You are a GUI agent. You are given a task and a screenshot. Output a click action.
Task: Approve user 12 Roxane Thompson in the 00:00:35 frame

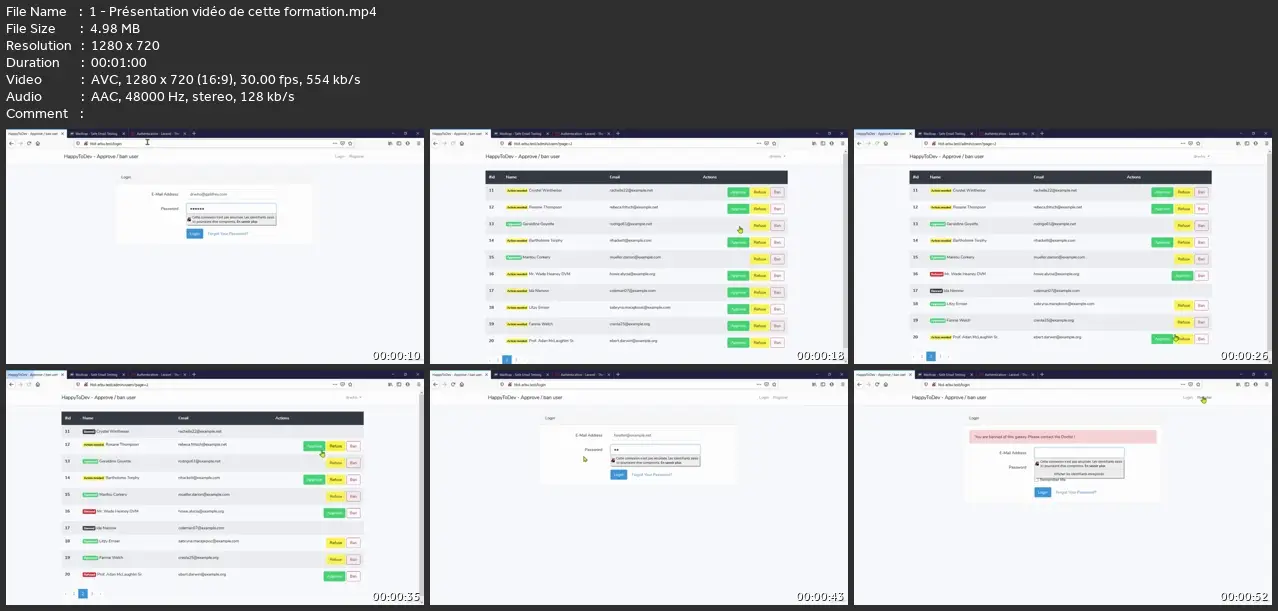click(313, 446)
